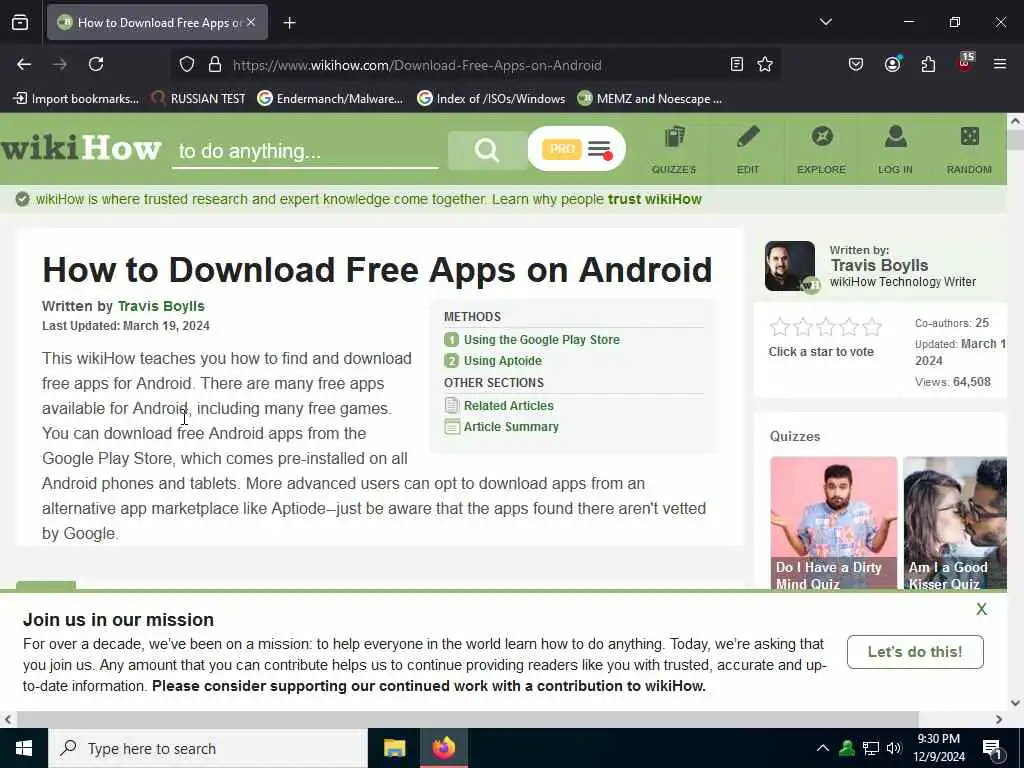Click horizontal scrollbar right arrow
The height and width of the screenshot is (768, 1024).
pos(999,719)
